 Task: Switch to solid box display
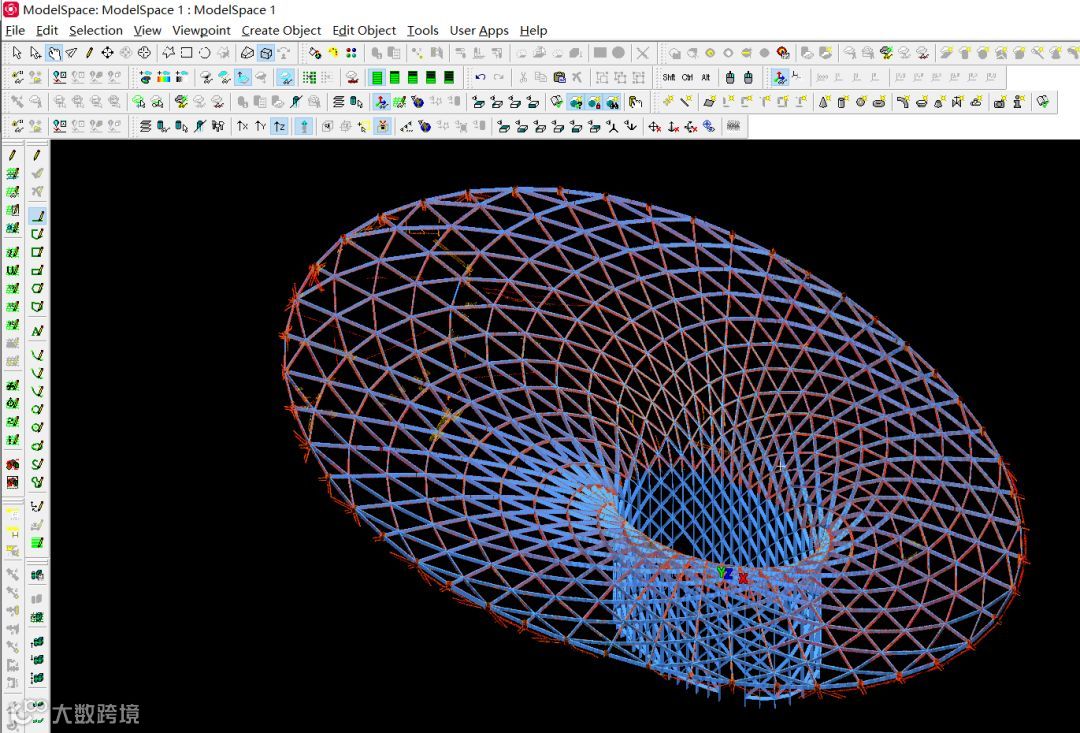click(266, 53)
